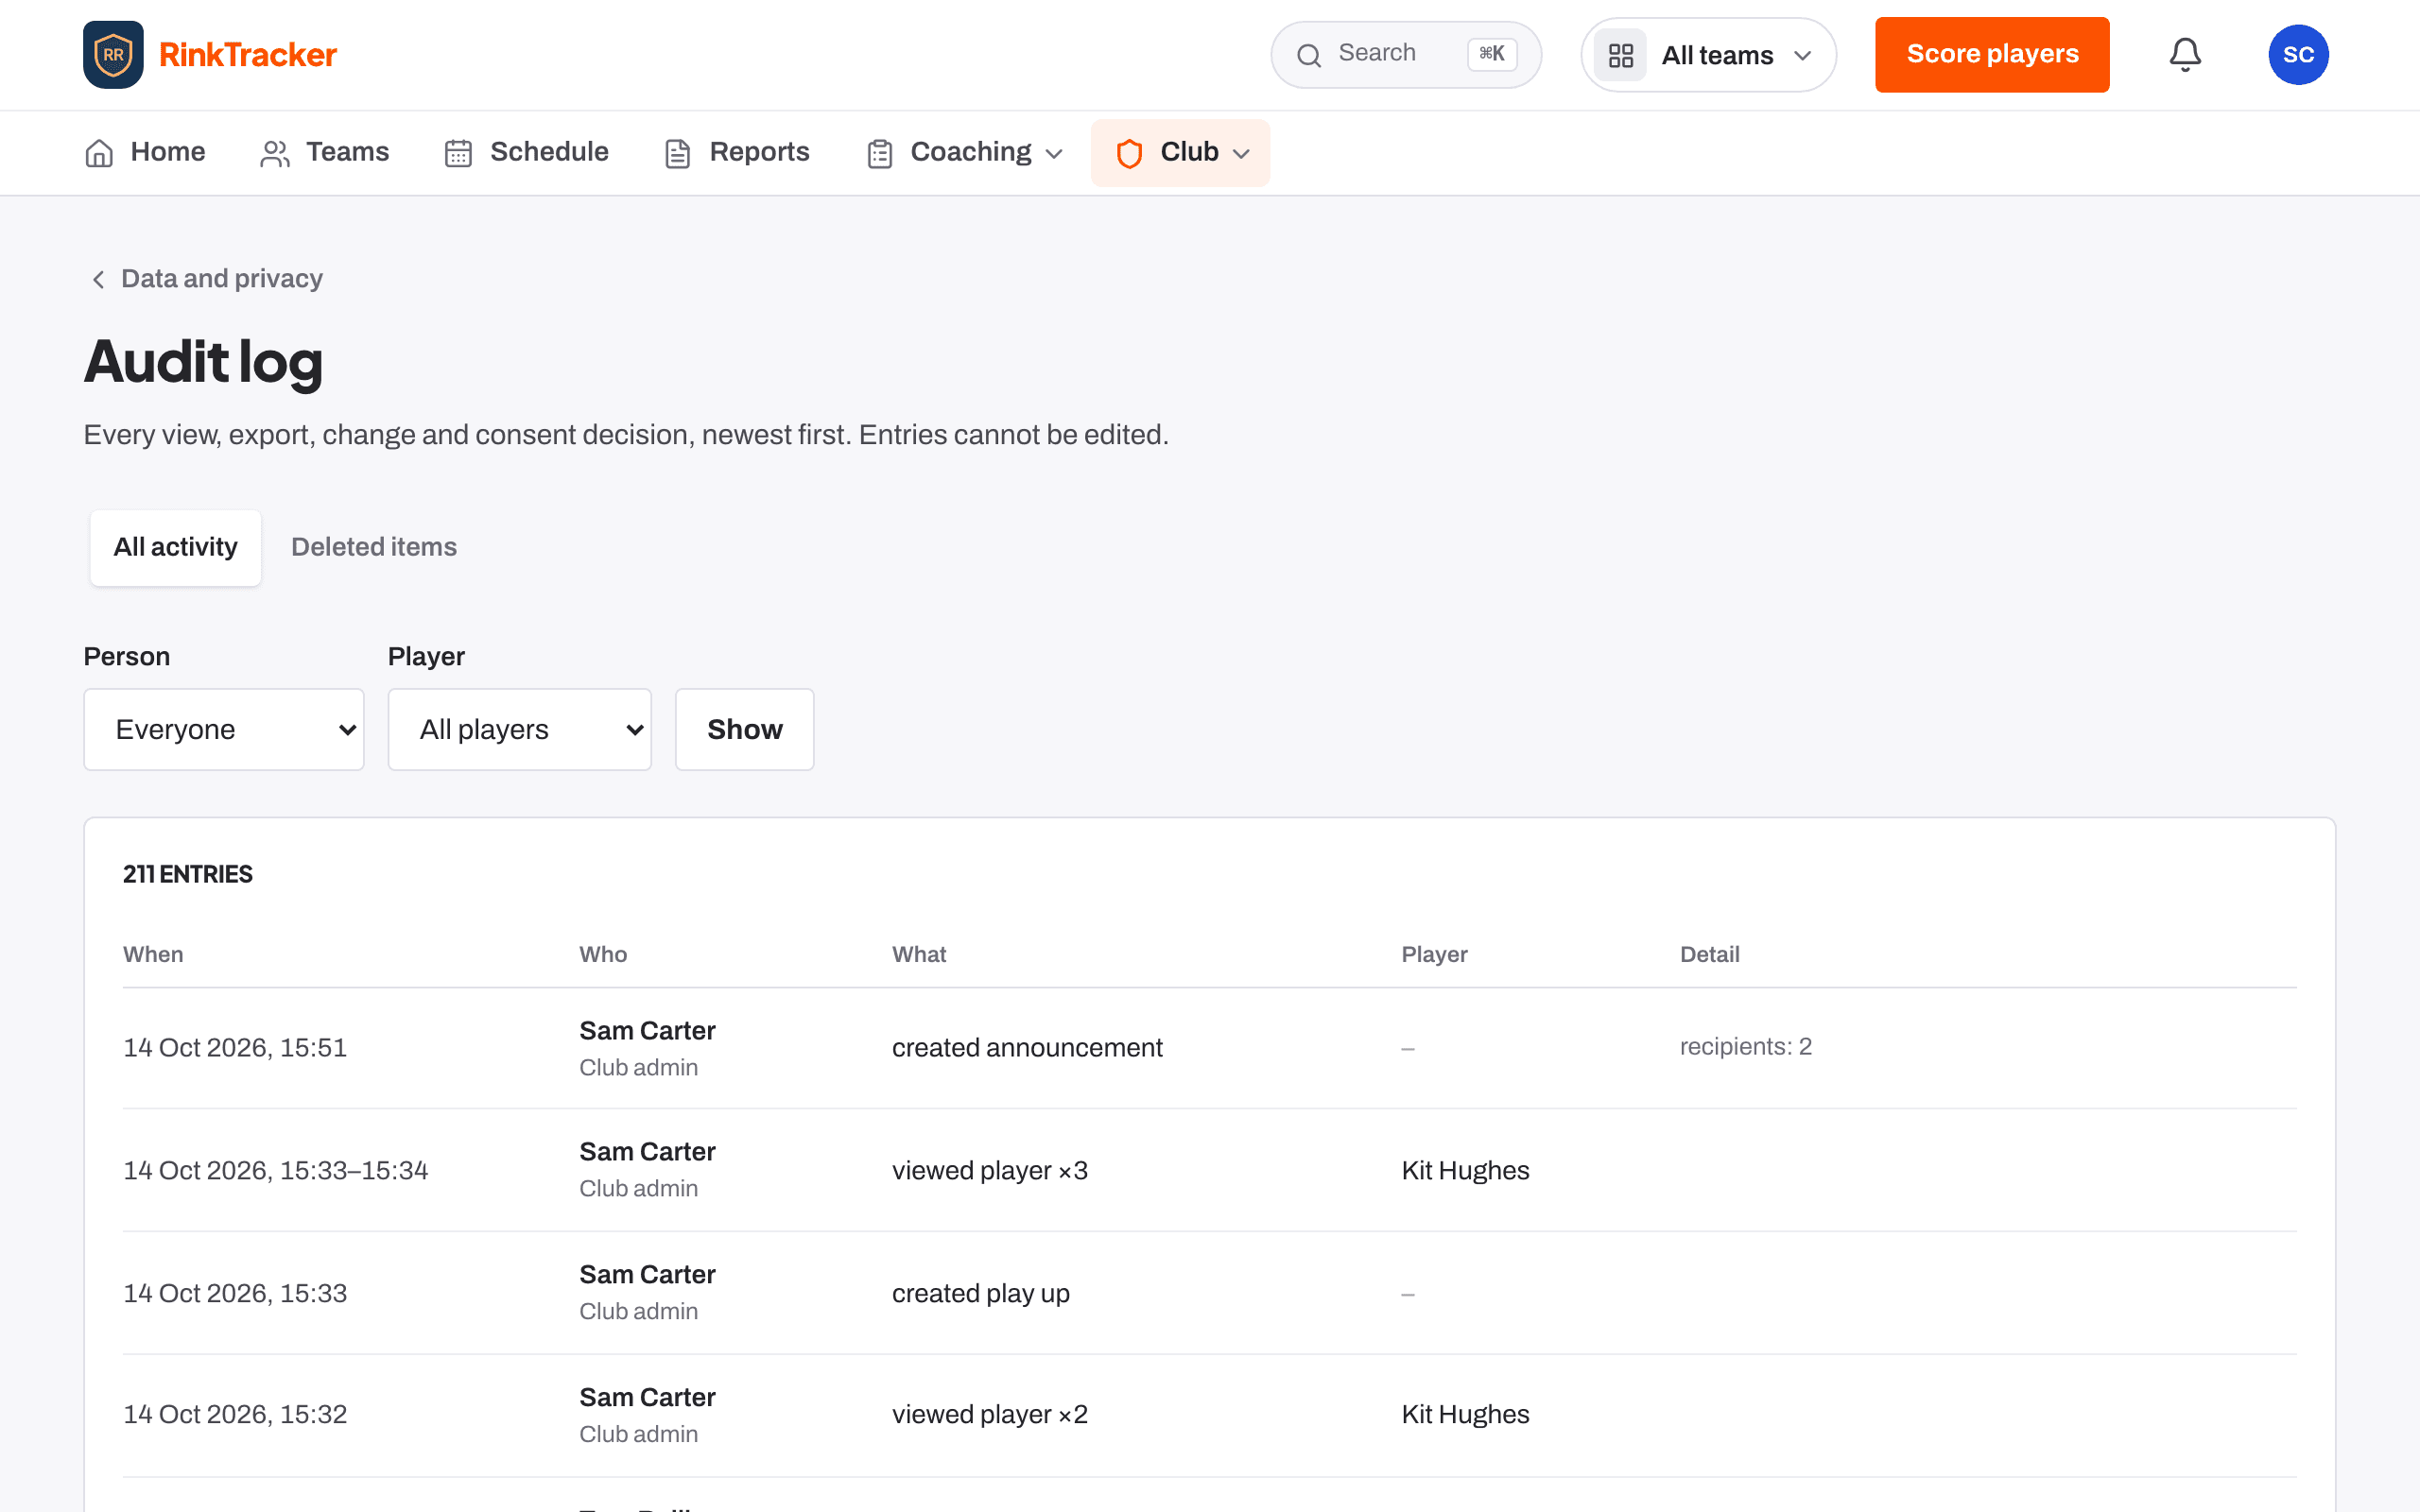Expand the Club menu chevron

(1241, 154)
